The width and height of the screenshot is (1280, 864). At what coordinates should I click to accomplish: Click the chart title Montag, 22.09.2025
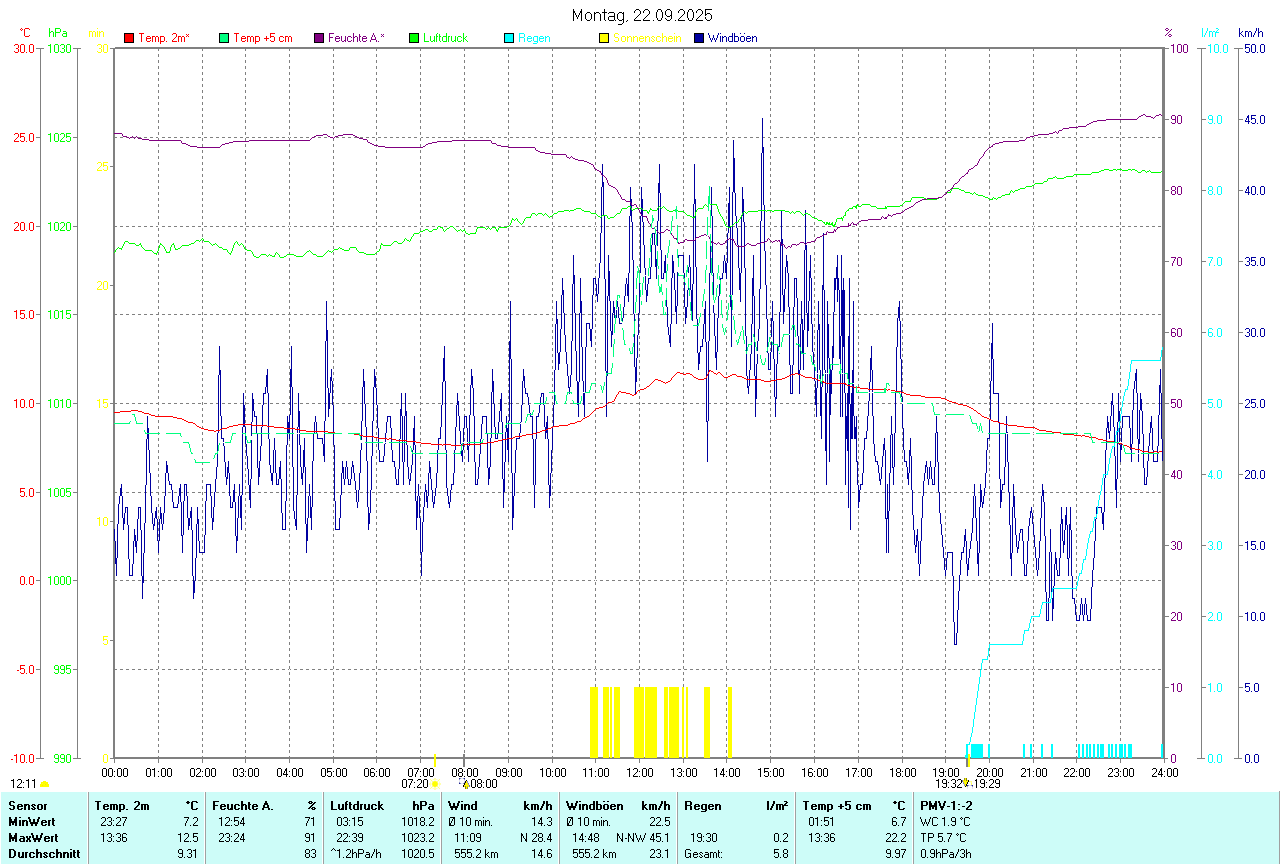(642, 15)
